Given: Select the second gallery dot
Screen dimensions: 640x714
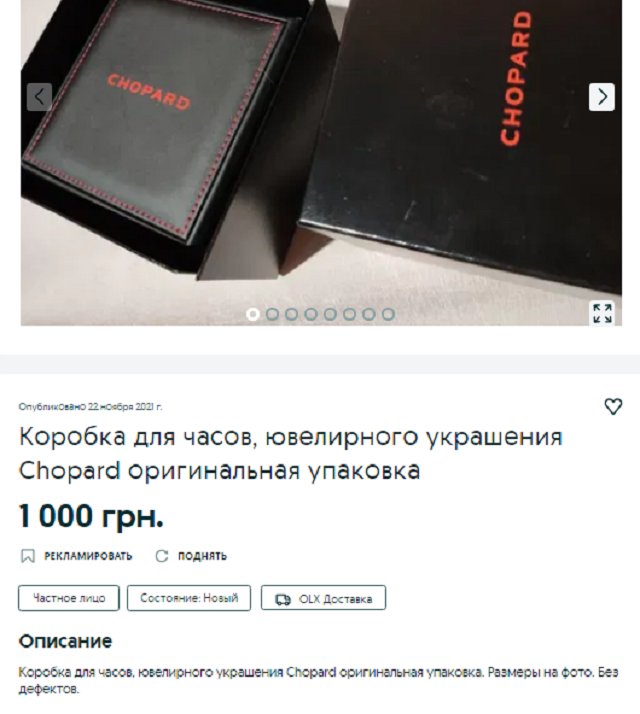Looking at the screenshot, I should [x=272, y=314].
